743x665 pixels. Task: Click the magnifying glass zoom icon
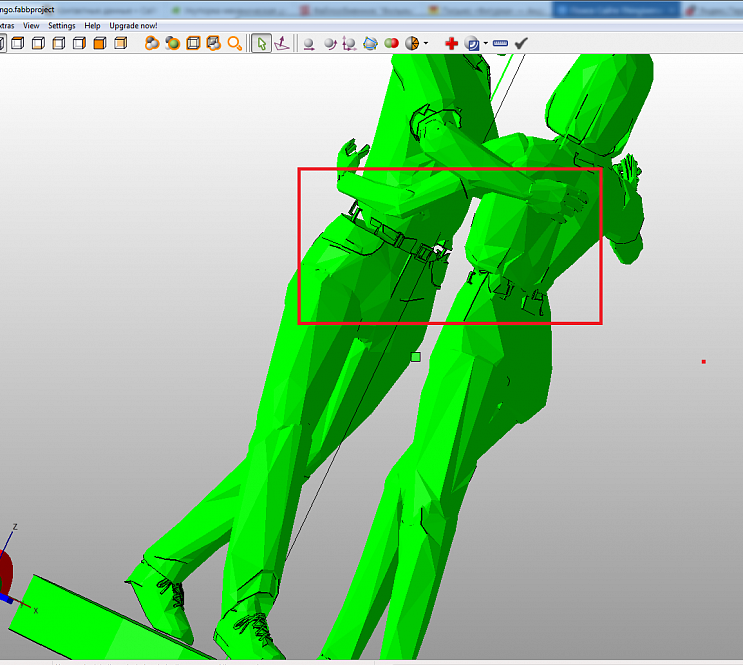(x=235, y=44)
